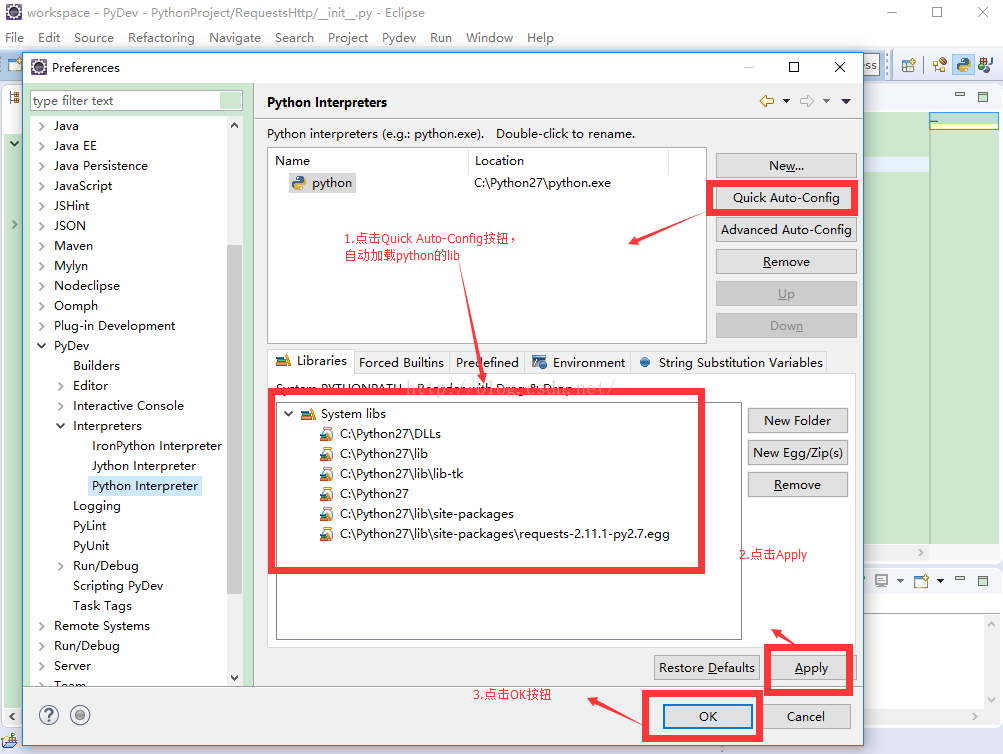
Task: Click the PyDev perspective icon in toolbar
Action: tap(963, 65)
